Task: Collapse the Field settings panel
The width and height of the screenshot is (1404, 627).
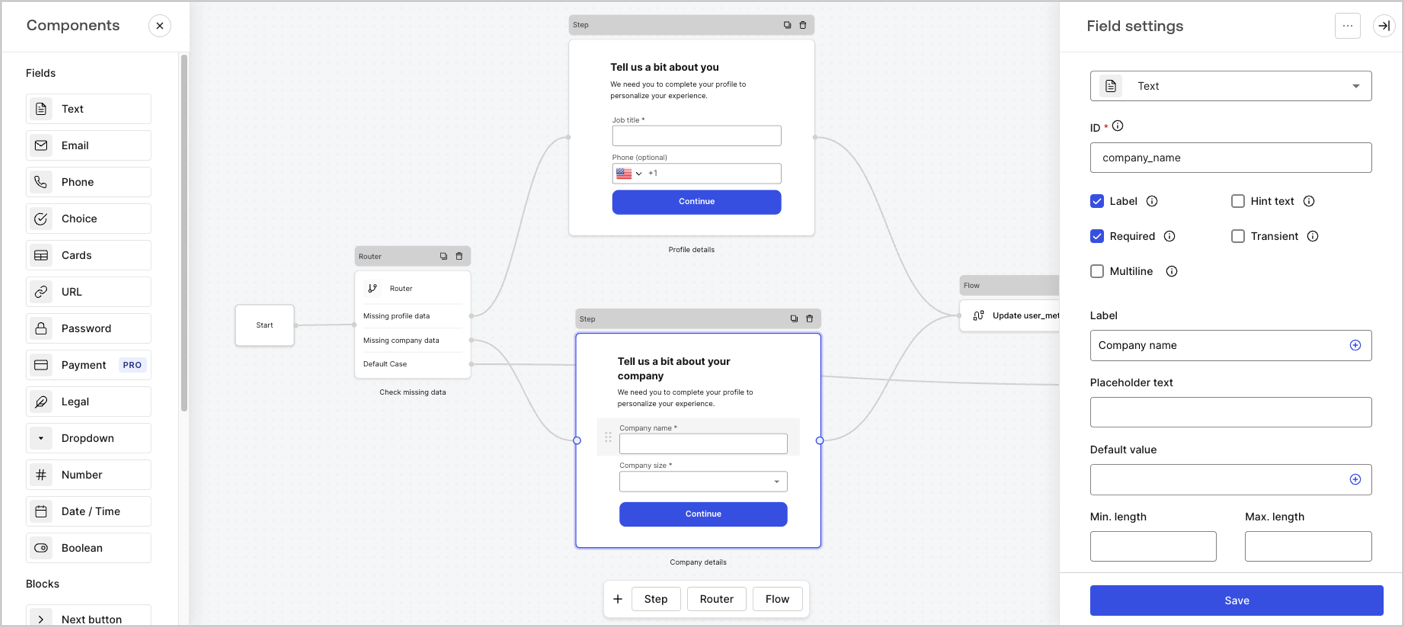Action: [x=1384, y=25]
